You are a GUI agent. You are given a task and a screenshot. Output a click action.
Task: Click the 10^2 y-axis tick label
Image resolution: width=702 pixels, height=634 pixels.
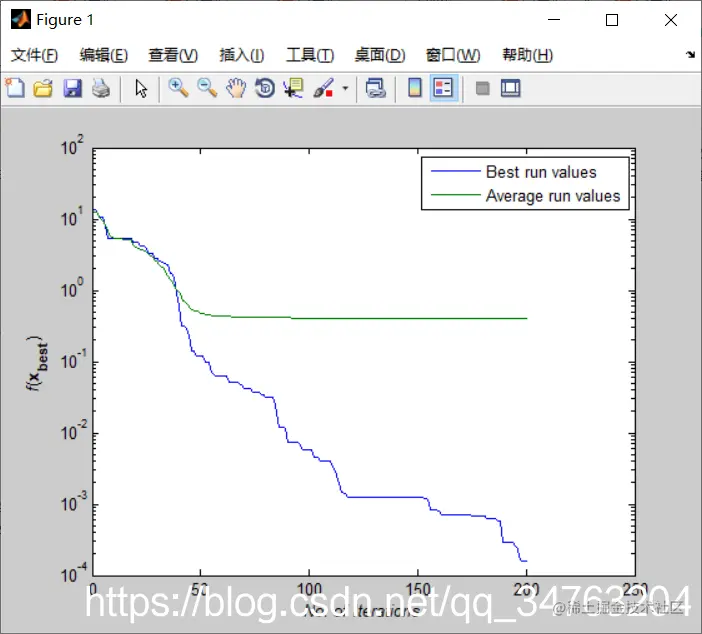72,145
